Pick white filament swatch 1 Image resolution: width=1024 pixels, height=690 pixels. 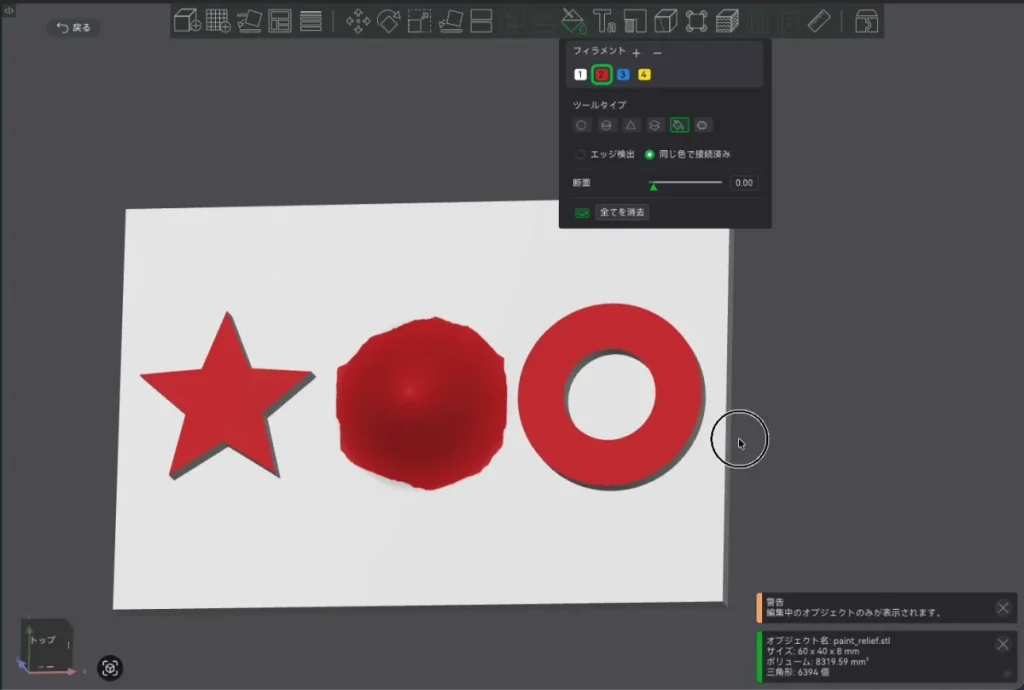click(580, 74)
